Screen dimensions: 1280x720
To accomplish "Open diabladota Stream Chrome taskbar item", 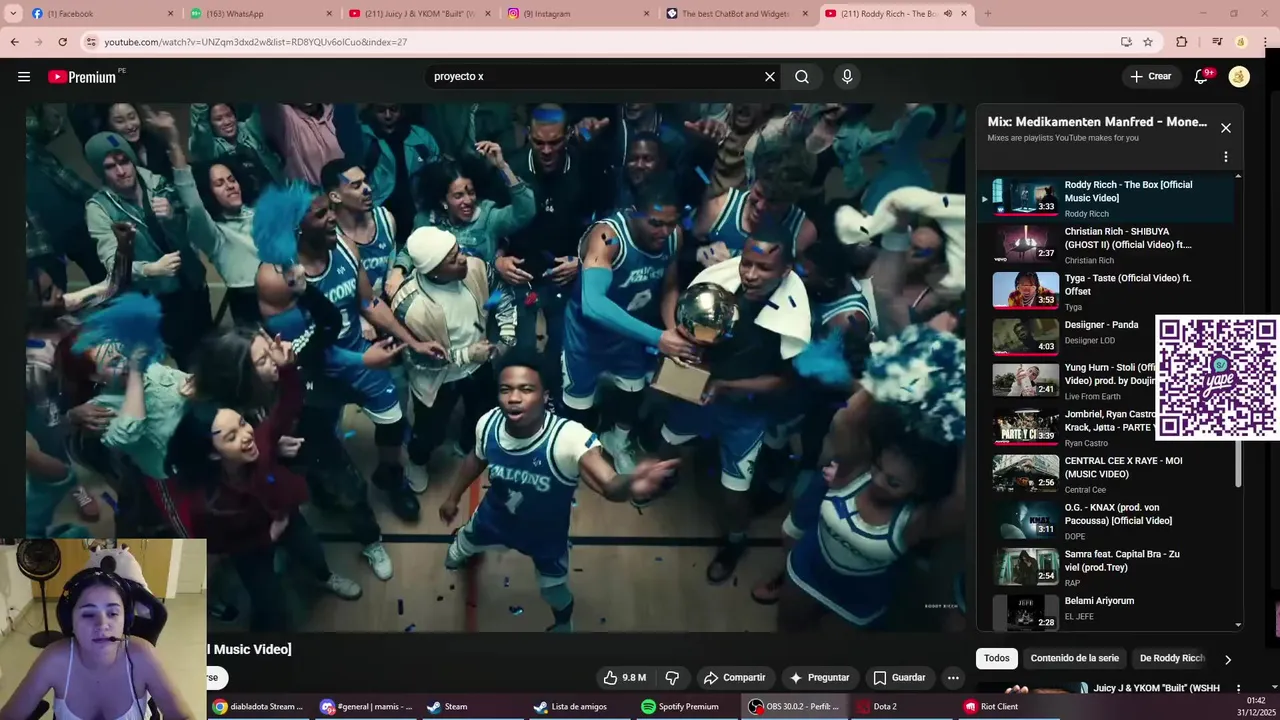I will point(259,706).
